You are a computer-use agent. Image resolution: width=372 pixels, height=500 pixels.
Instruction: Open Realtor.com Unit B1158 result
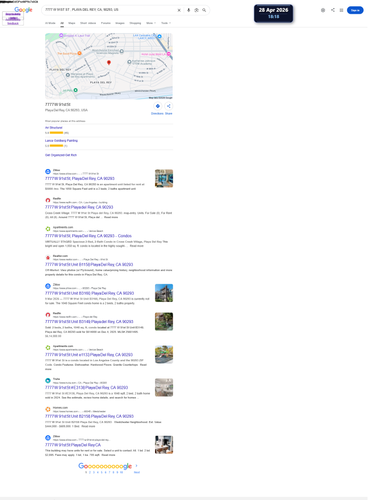89,265
